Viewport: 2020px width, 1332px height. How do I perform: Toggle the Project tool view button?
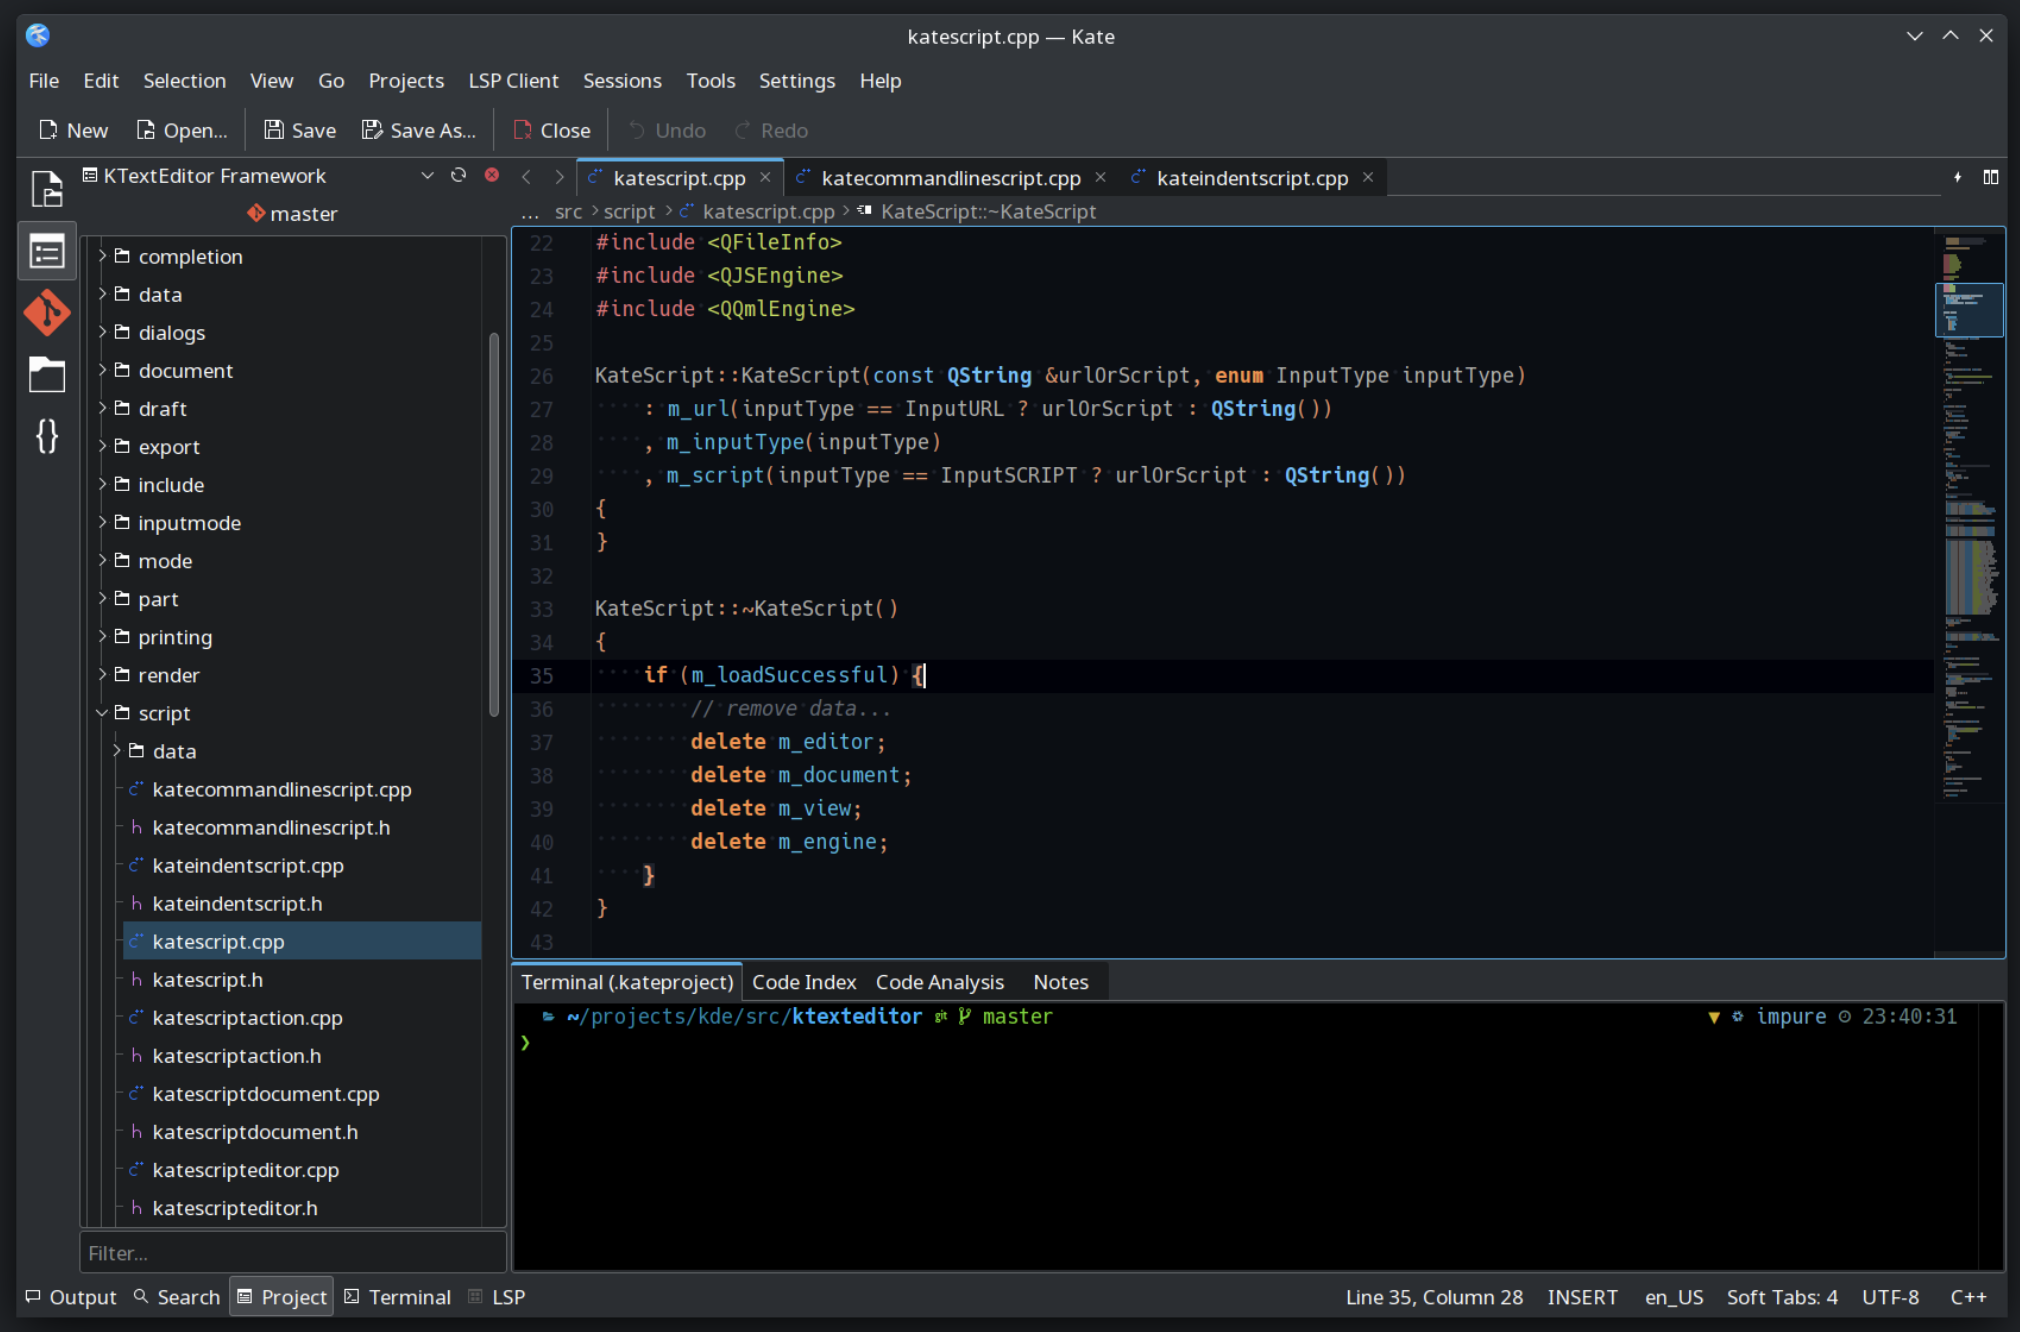pos(282,1297)
